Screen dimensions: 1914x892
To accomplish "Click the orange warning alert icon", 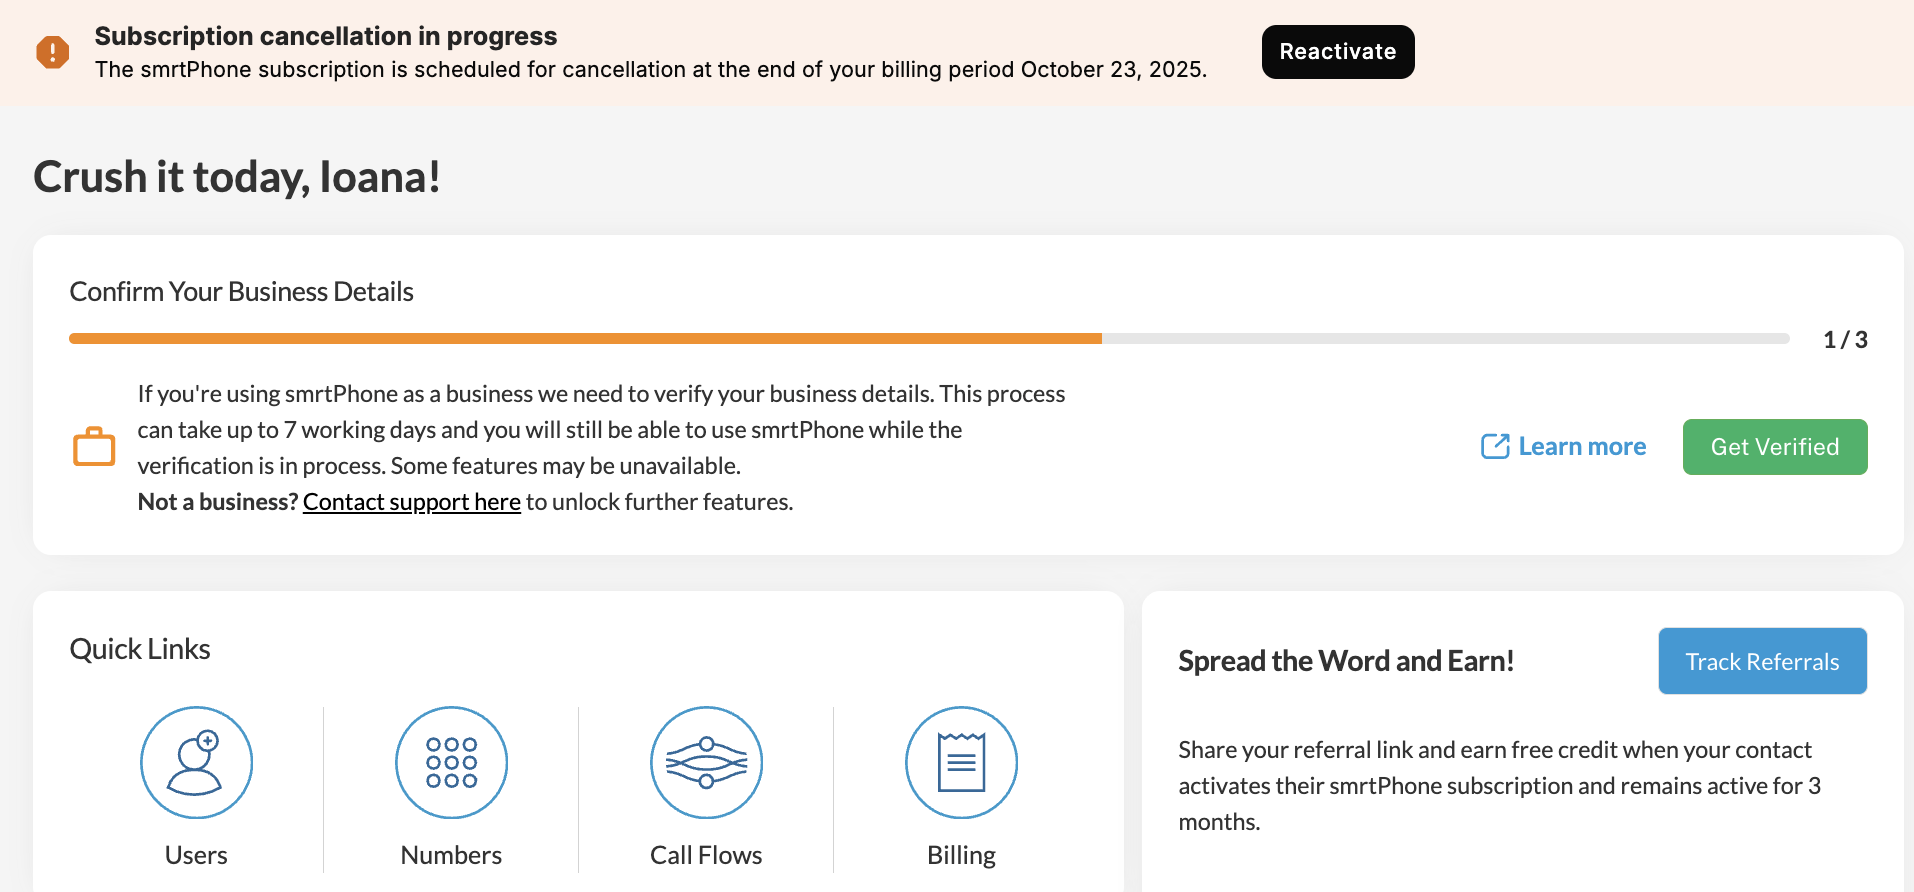I will click(x=53, y=52).
